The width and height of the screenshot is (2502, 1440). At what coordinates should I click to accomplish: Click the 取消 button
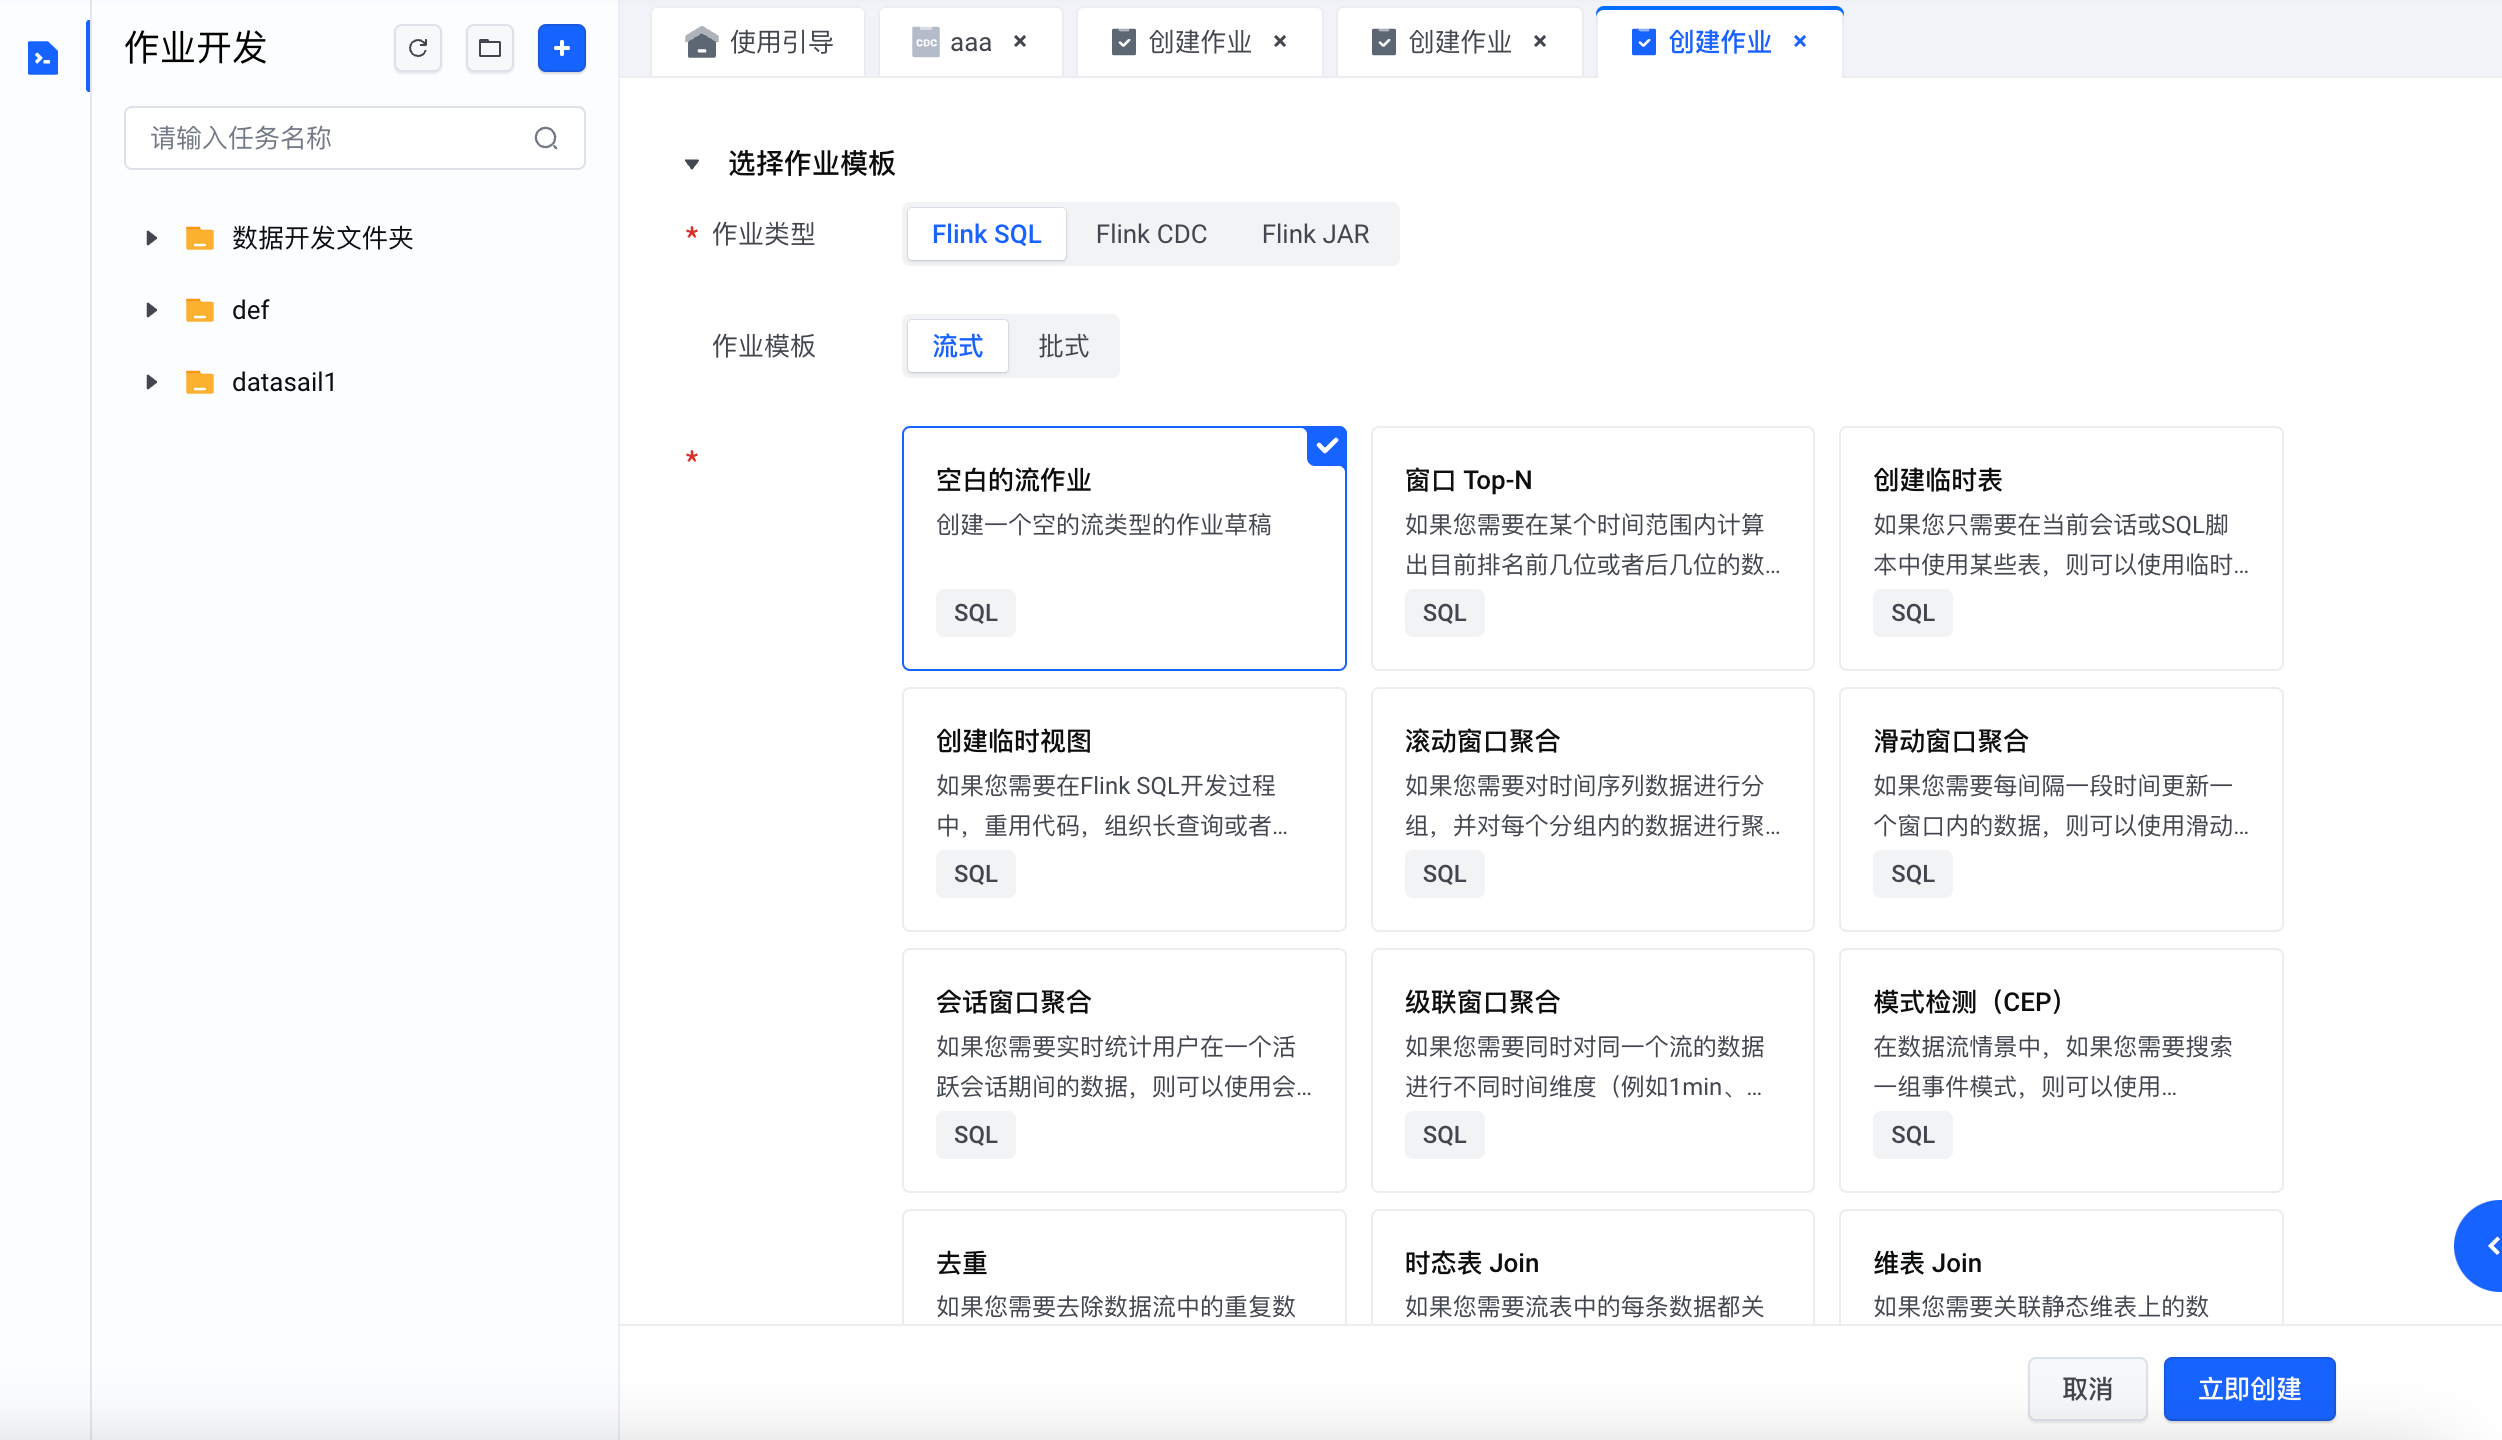tap(2087, 1389)
